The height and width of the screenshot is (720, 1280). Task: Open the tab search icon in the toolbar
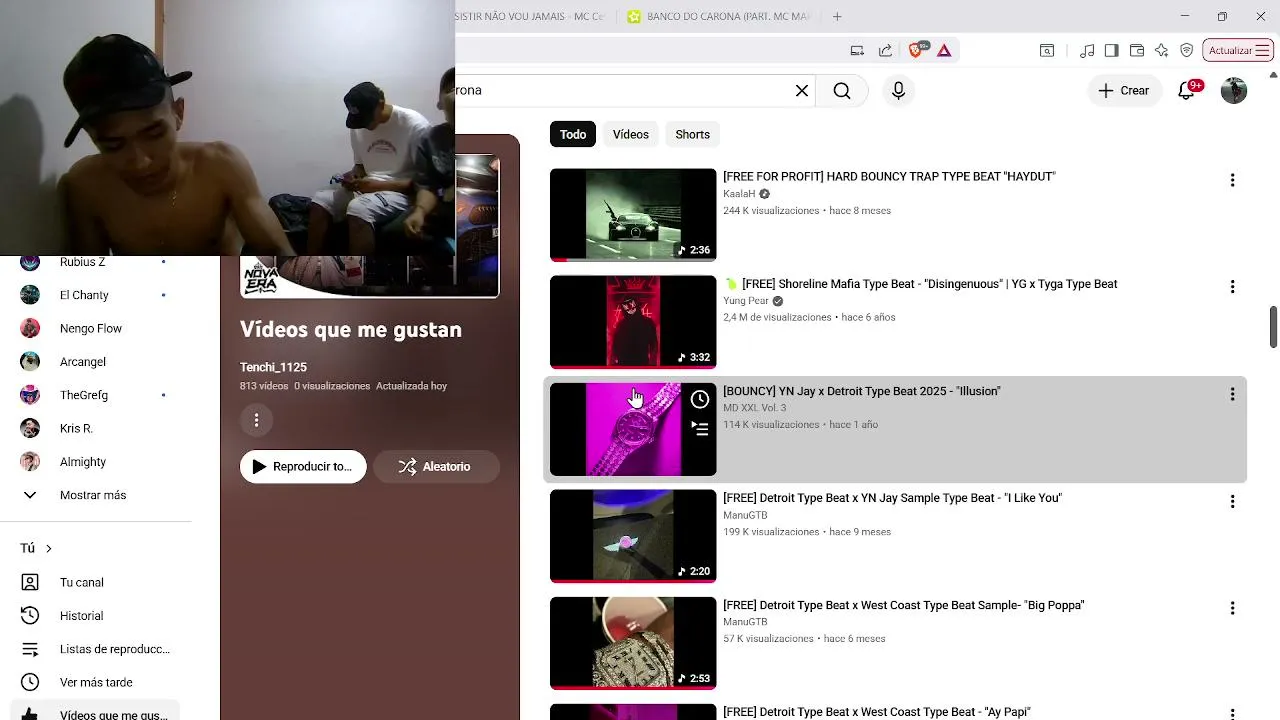tap(1047, 50)
